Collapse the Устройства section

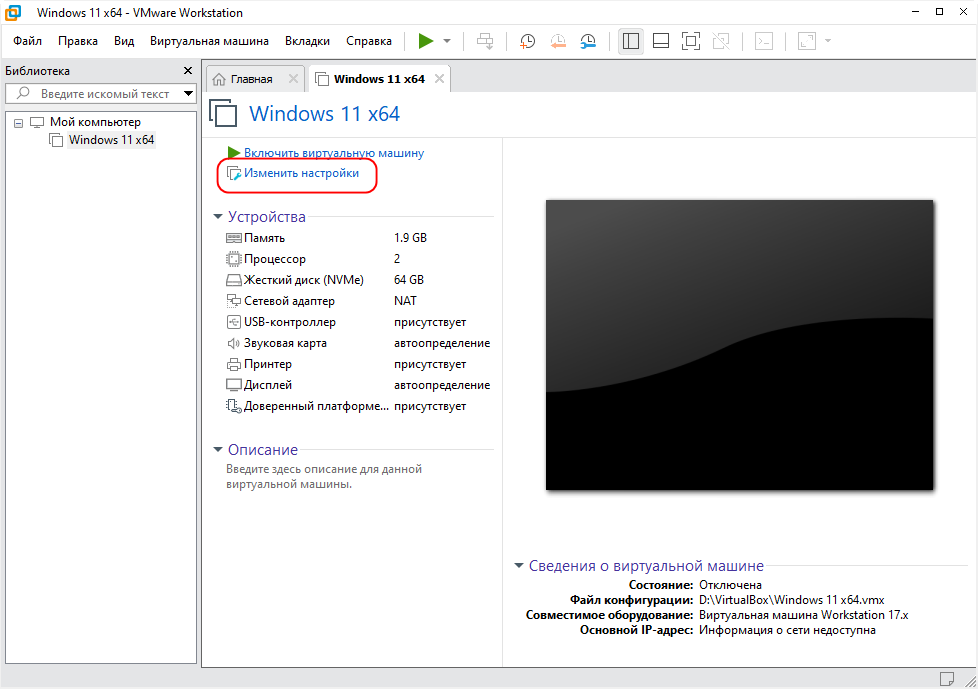tap(218, 216)
